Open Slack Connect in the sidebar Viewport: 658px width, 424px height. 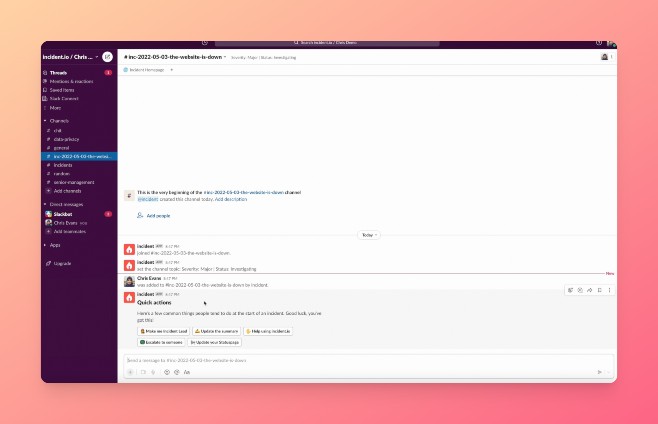click(x=64, y=99)
